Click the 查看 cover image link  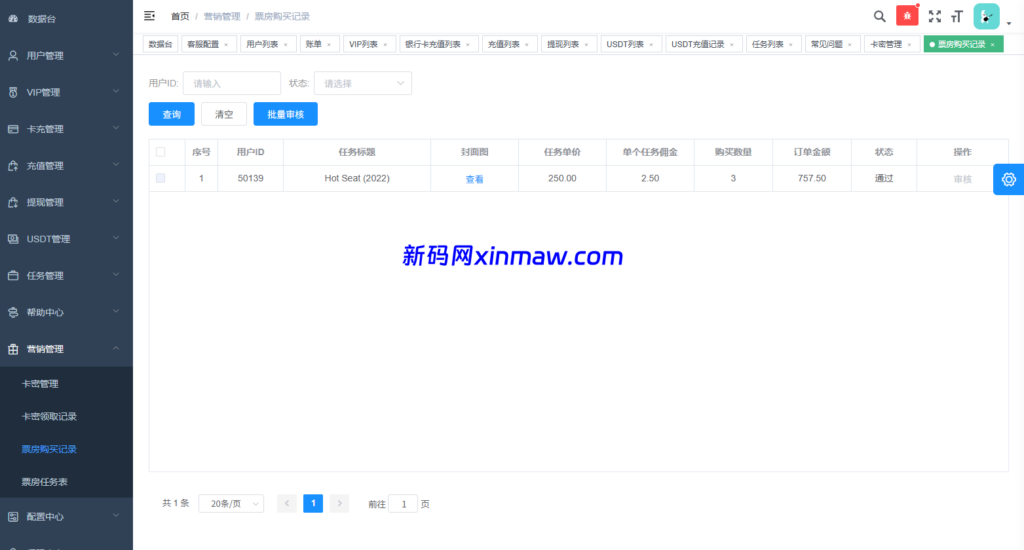click(474, 179)
